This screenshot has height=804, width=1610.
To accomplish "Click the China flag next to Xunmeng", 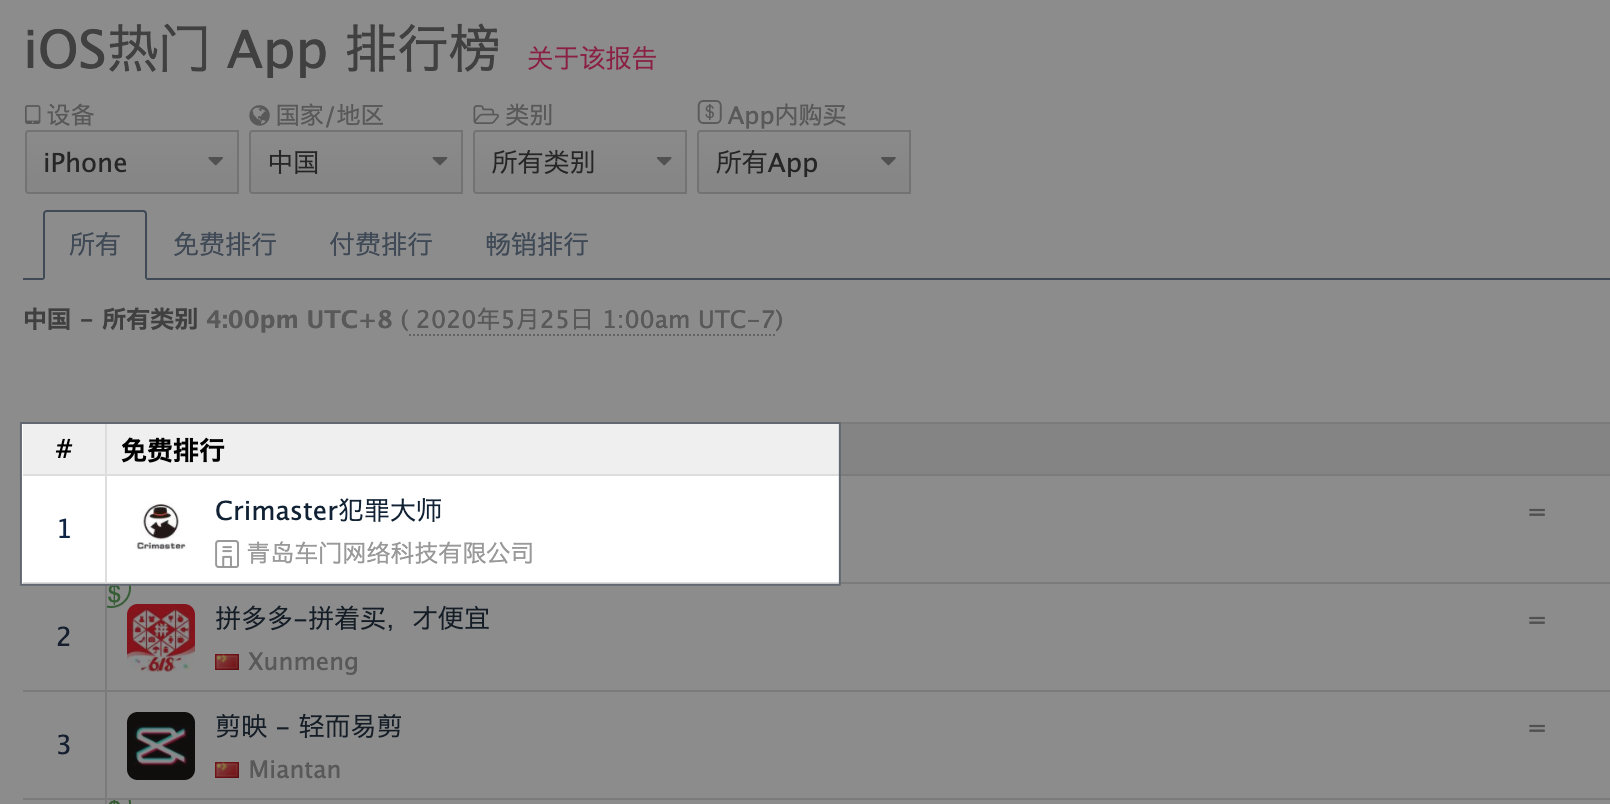I will click(x=227, y=662).
